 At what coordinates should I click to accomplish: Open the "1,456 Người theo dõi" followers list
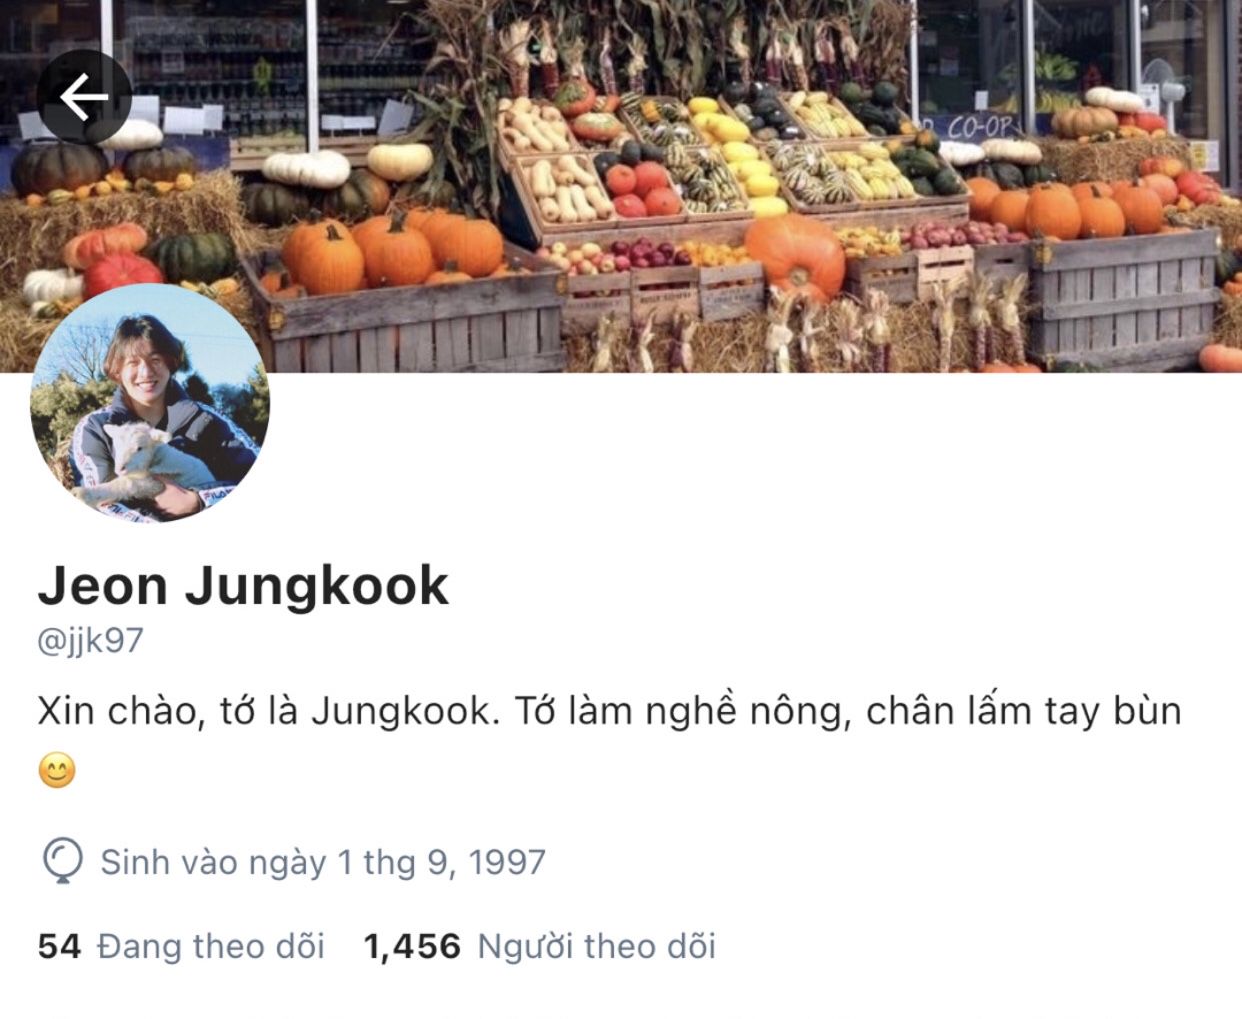click(x=540, y=946)
